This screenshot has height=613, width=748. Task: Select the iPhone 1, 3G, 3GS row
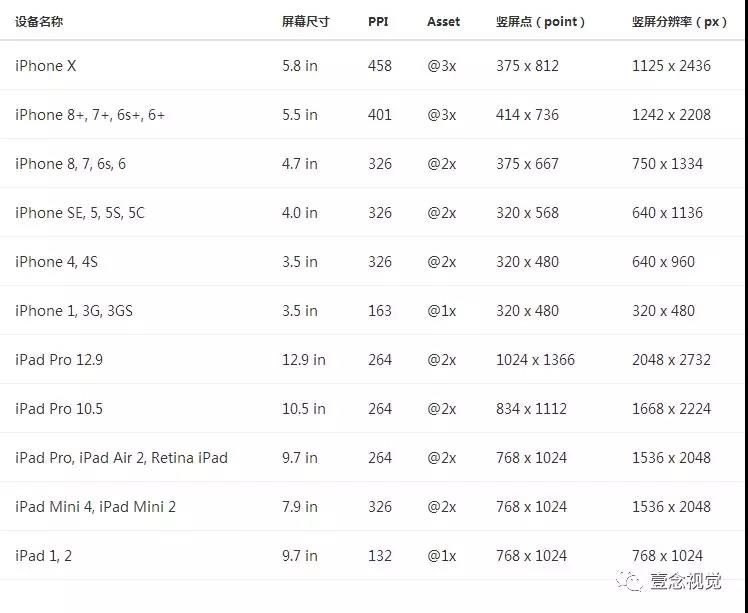[74, 311]
